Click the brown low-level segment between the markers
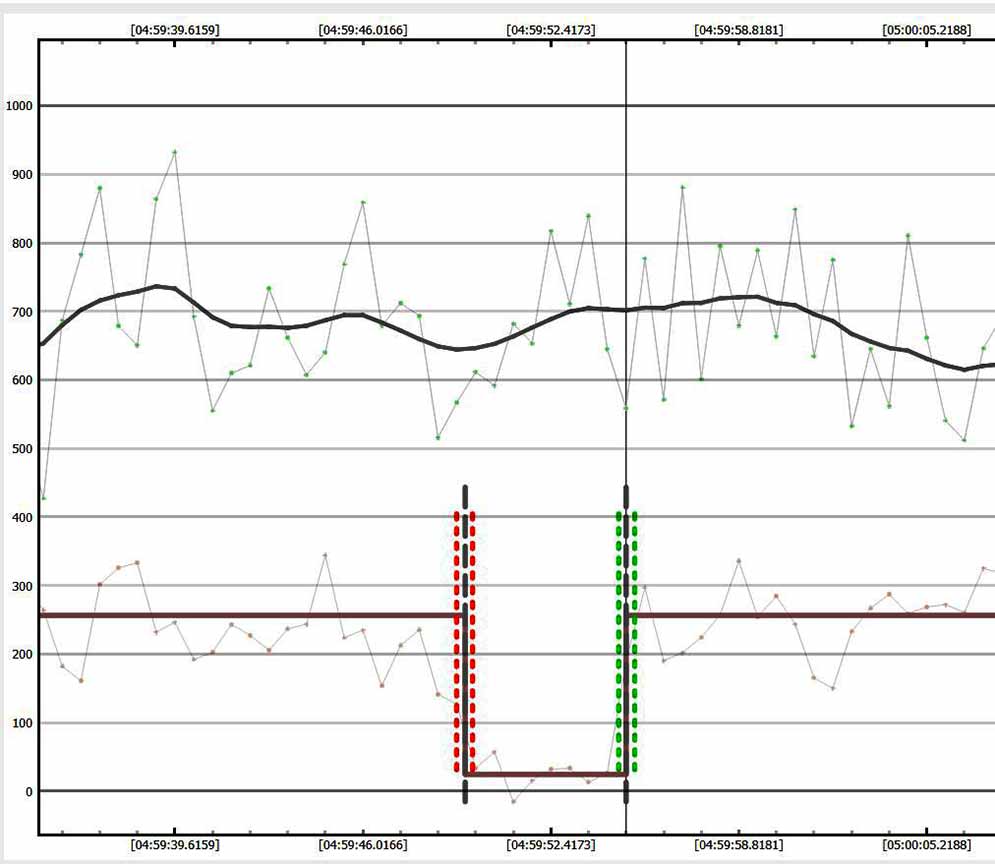 546,774
